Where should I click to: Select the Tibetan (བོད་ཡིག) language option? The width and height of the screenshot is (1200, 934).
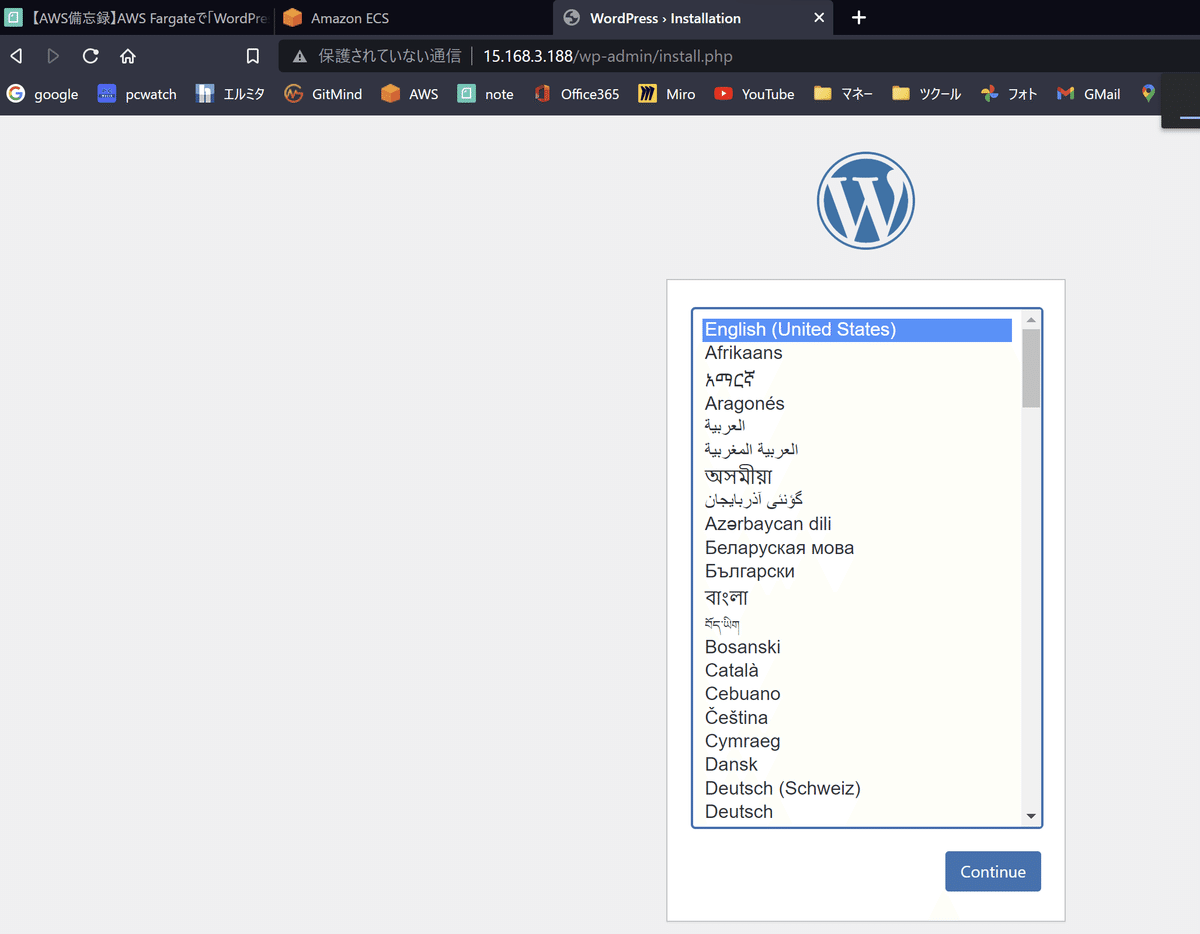pyautogui.click(x=857, y=624)
